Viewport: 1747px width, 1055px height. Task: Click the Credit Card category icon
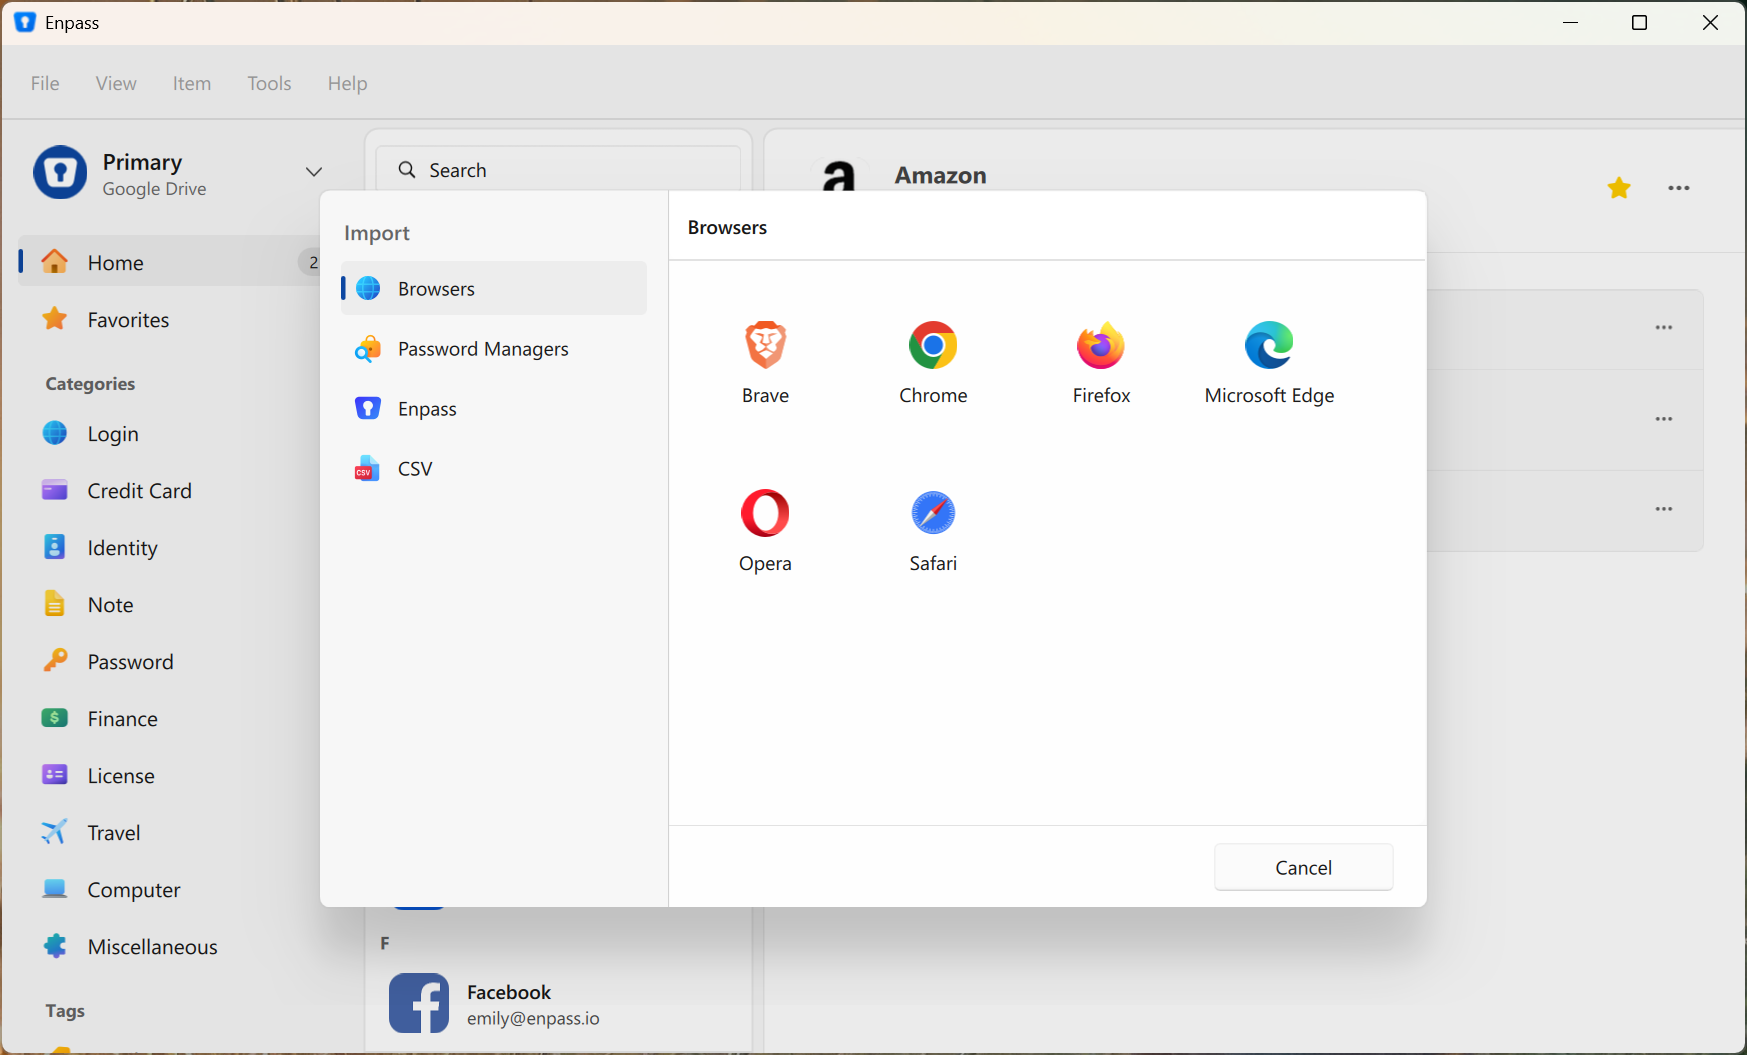click(x=55, y=490)
